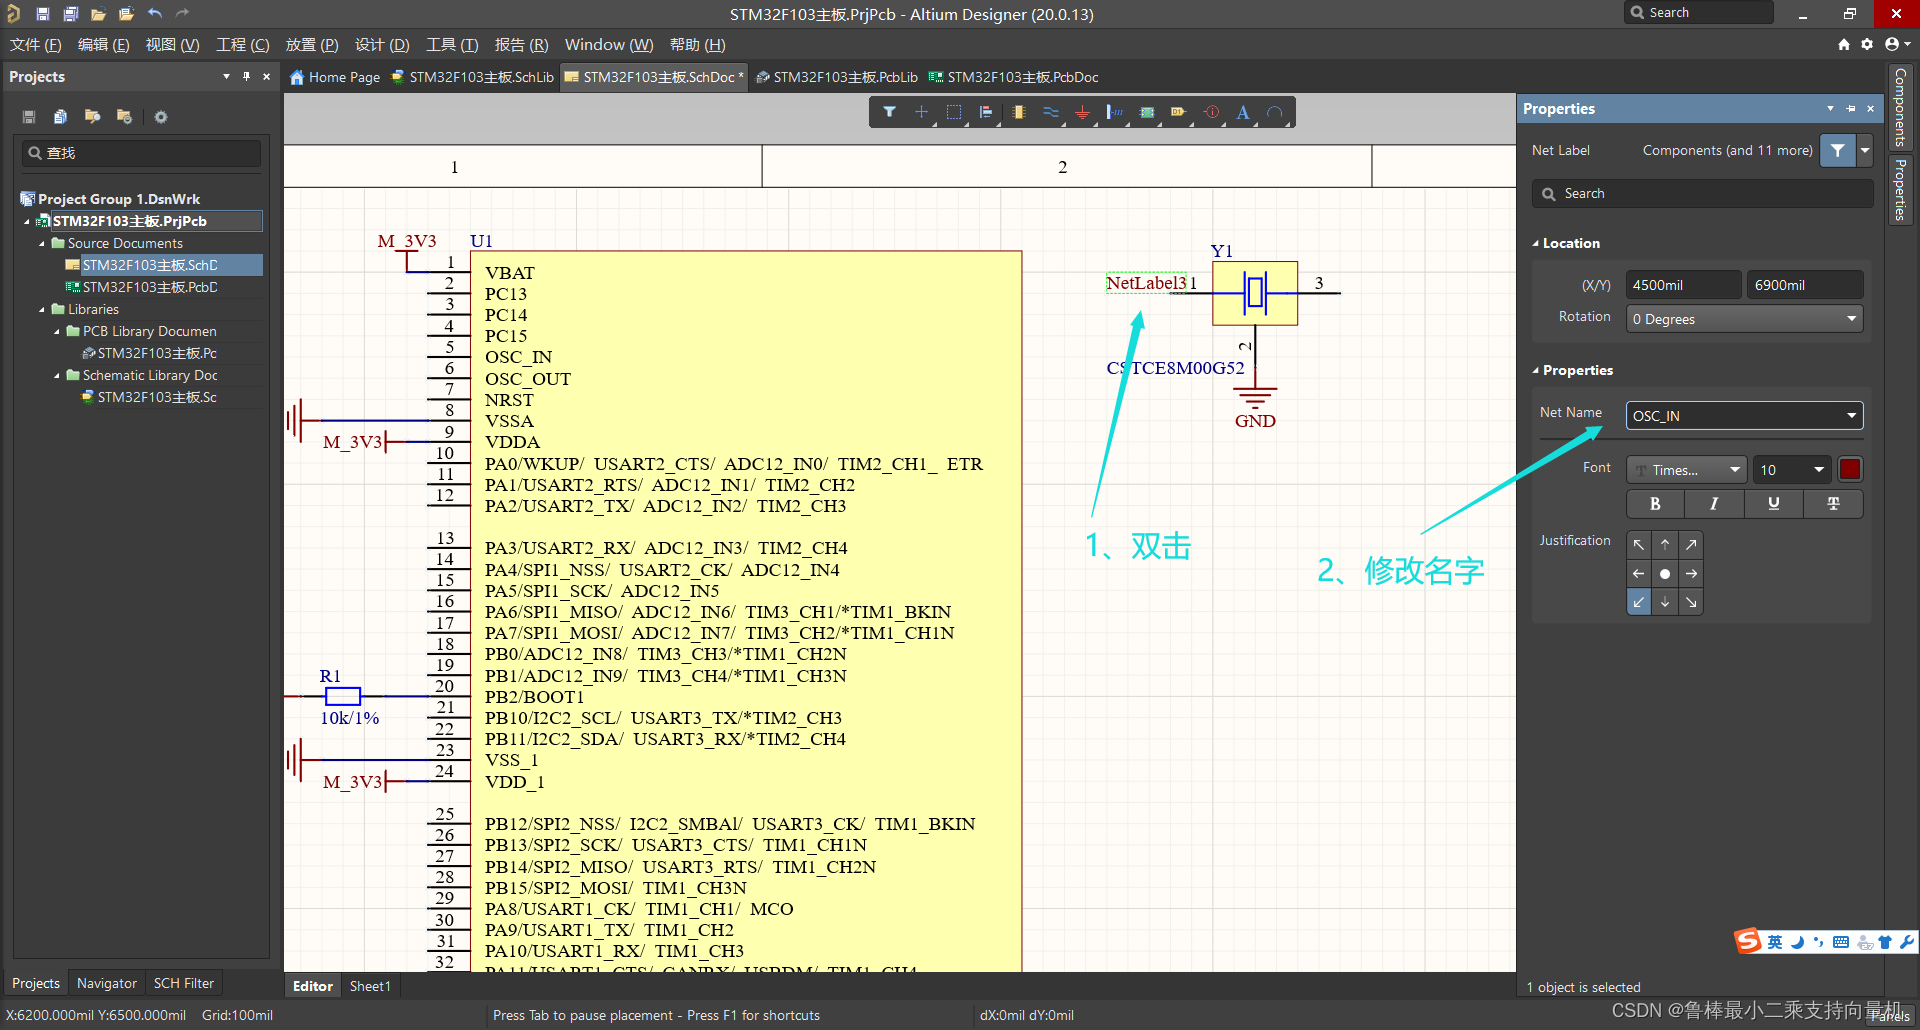Collapse the Libraries tree folder
The width and height of the screenshot is (1920, 1030).
tap(42, 310)
